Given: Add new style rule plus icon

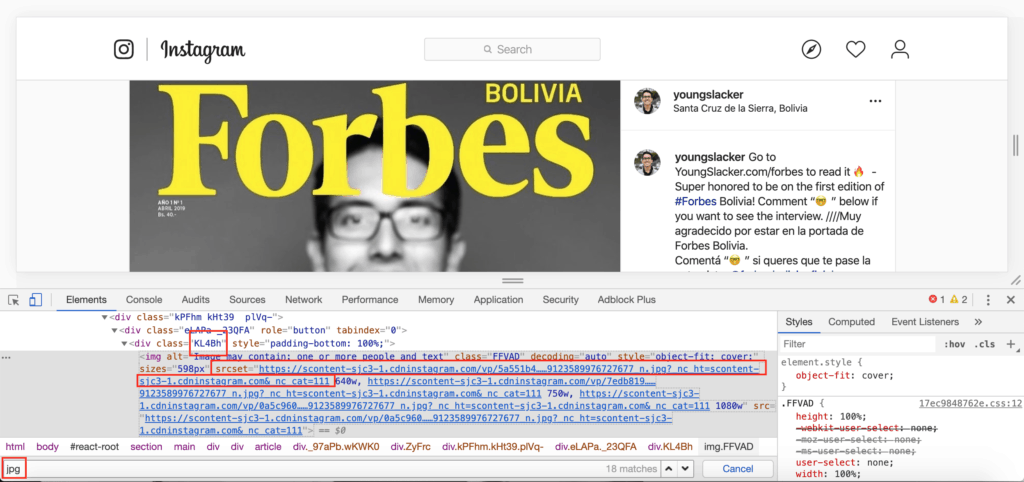Looking at the screenshot, I should point(1011,344).
